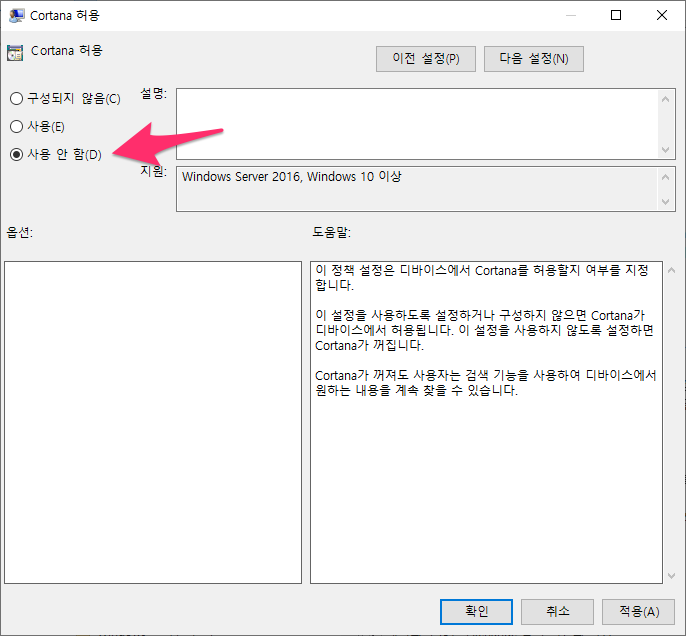
Task: Click the down arrow in 지원 box
Action: tap(665, 202)
